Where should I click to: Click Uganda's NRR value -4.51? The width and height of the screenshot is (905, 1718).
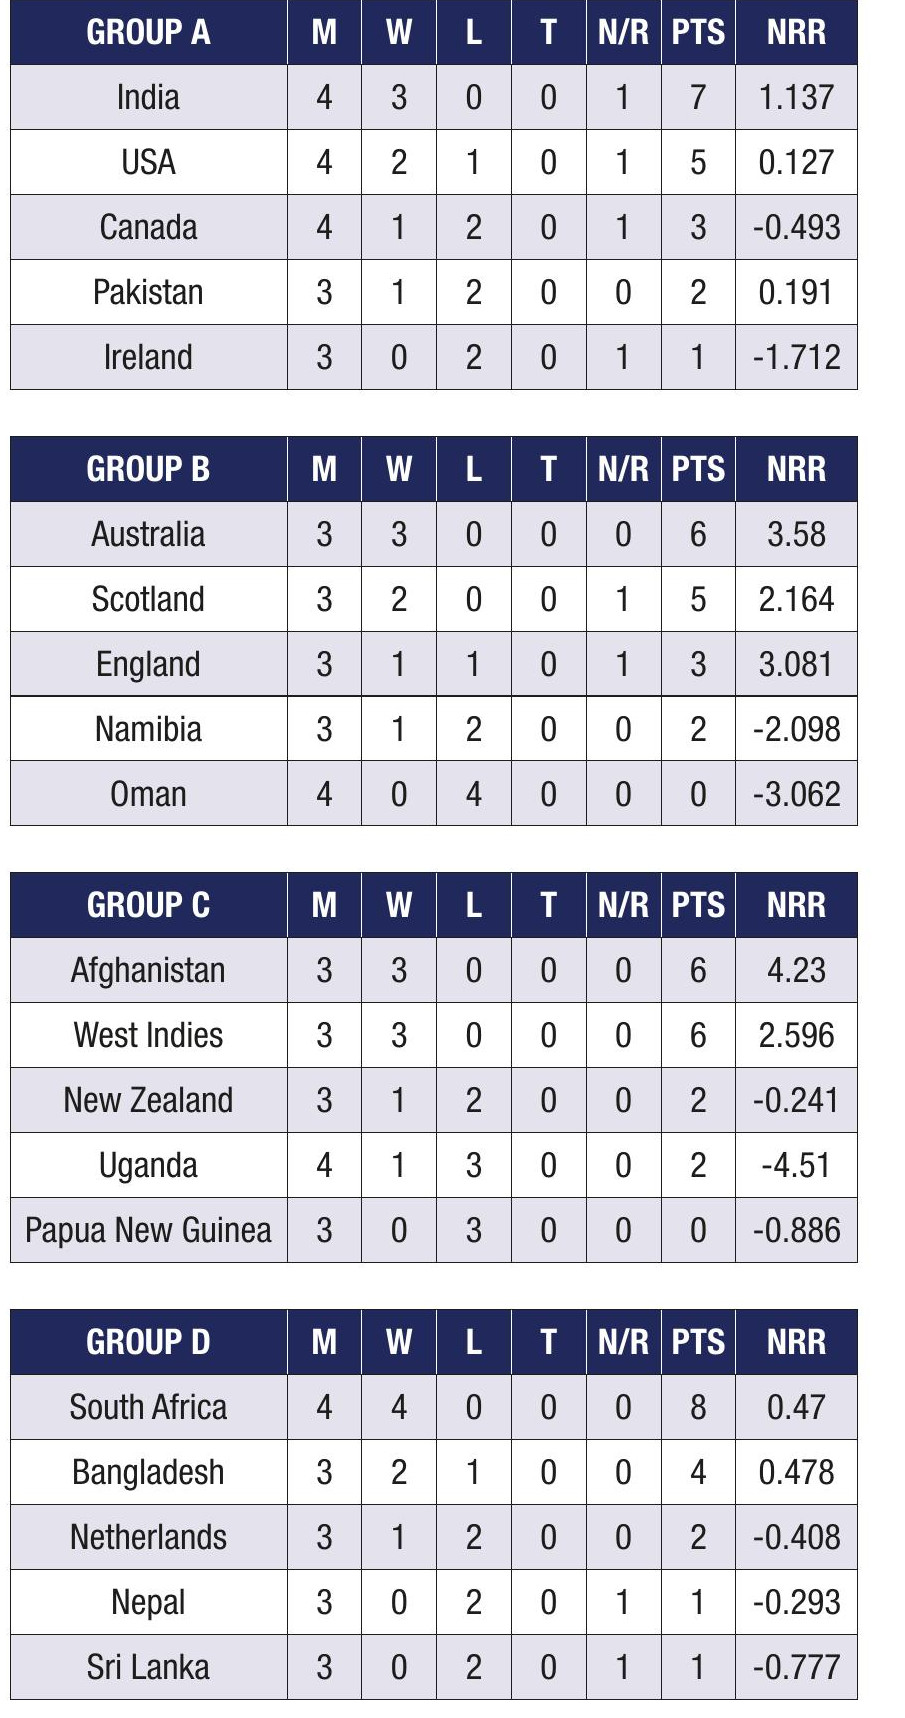[796, 1165]
